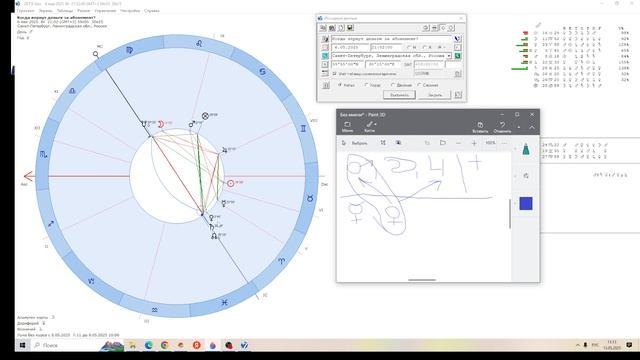640x360 pixels.
Task: Open the Yandex browser icon on the taskbar
Action: pyautogui.click(x=197, y=345)
